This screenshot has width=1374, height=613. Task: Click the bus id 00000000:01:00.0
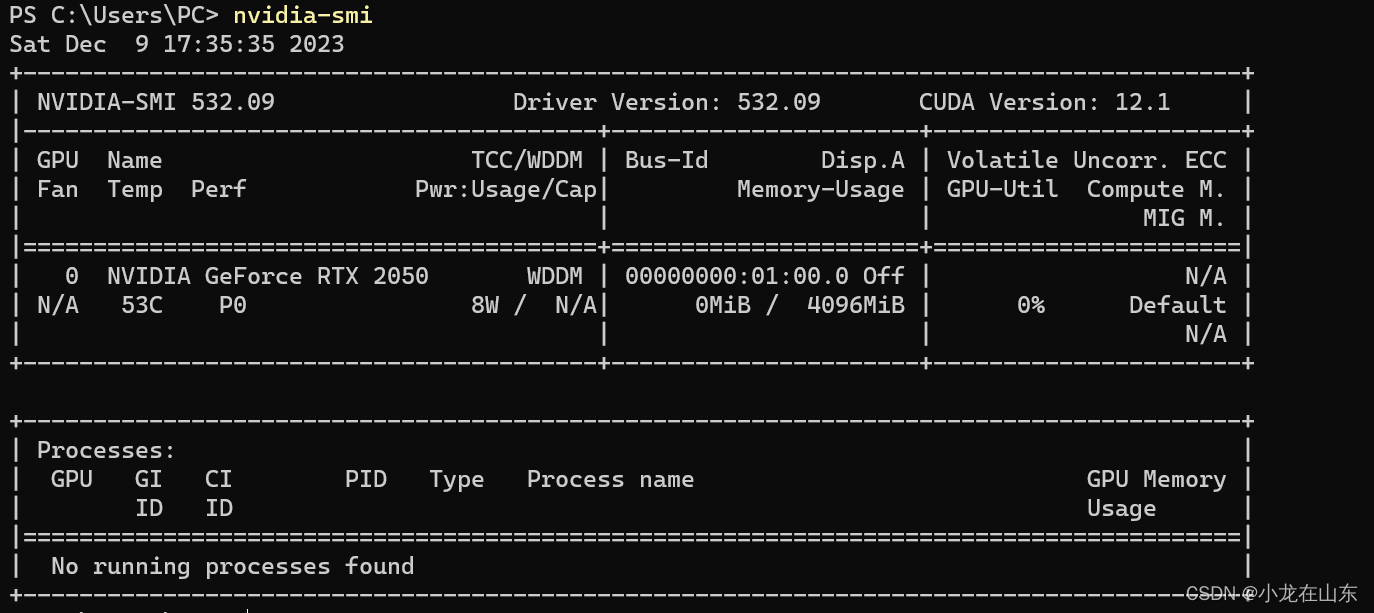tap(737, 276)
